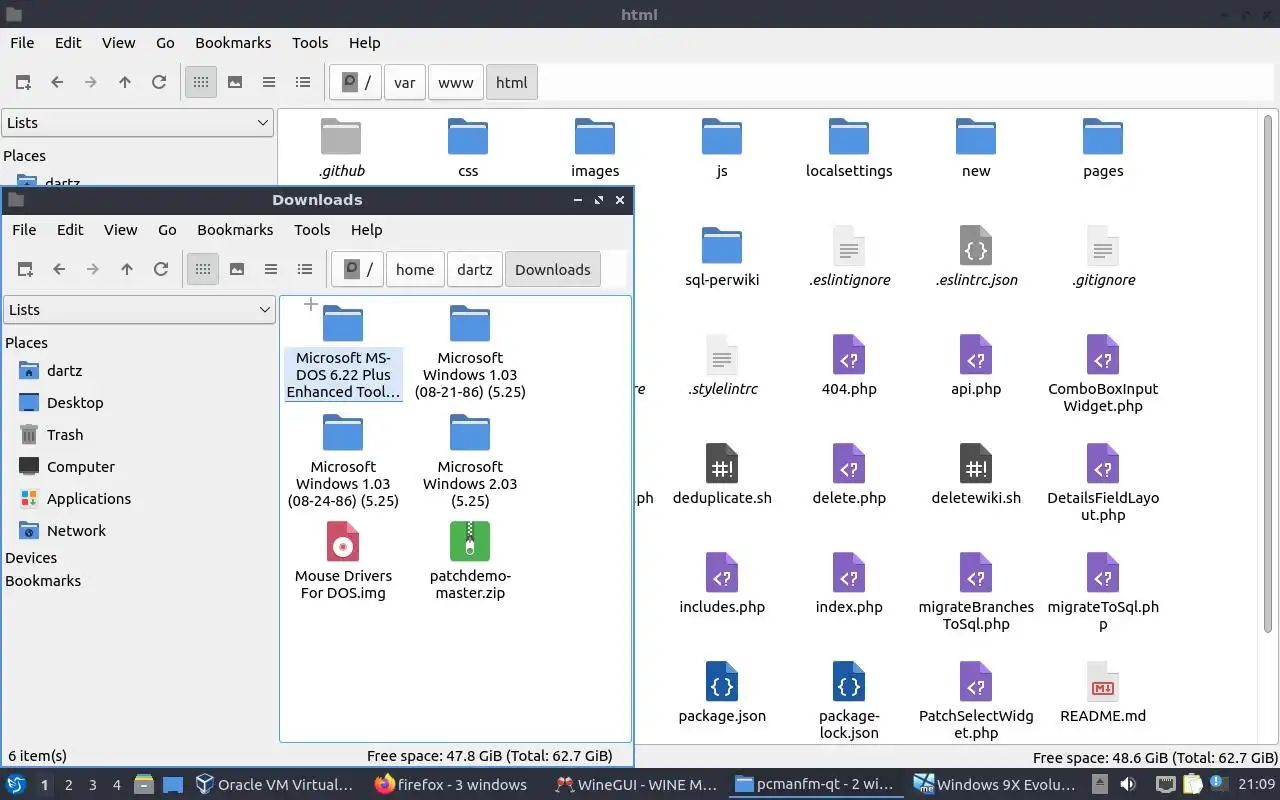
Task: Select PatchSelectWidget.php file
Action: point(976,700)
